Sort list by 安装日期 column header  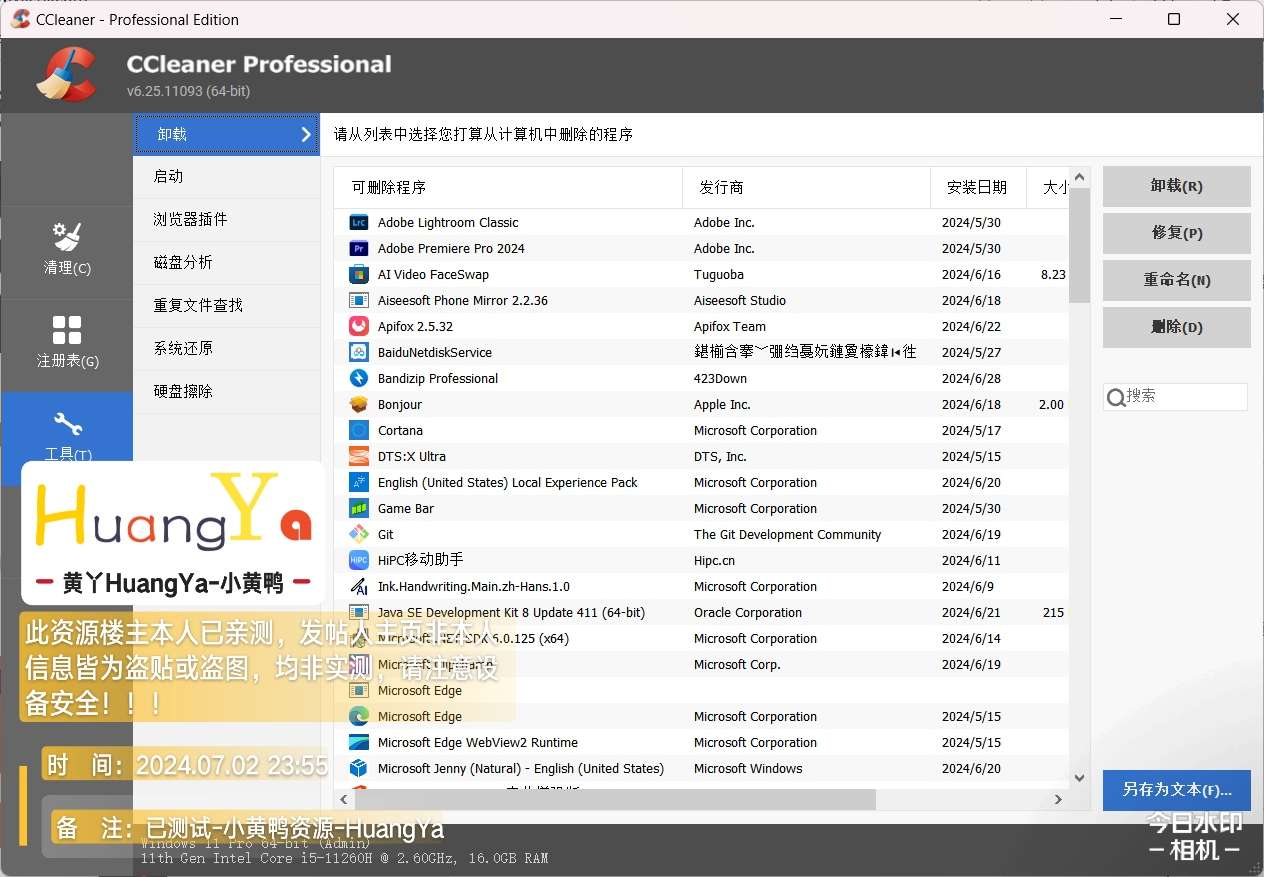(x=976, y=187)
